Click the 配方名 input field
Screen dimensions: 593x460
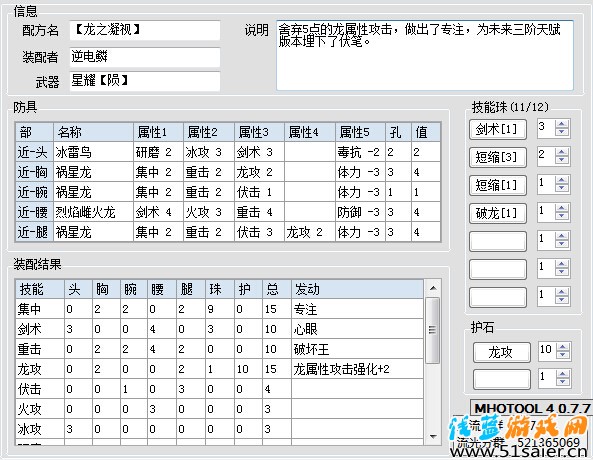pyautogui.click(x=144, y=30)
